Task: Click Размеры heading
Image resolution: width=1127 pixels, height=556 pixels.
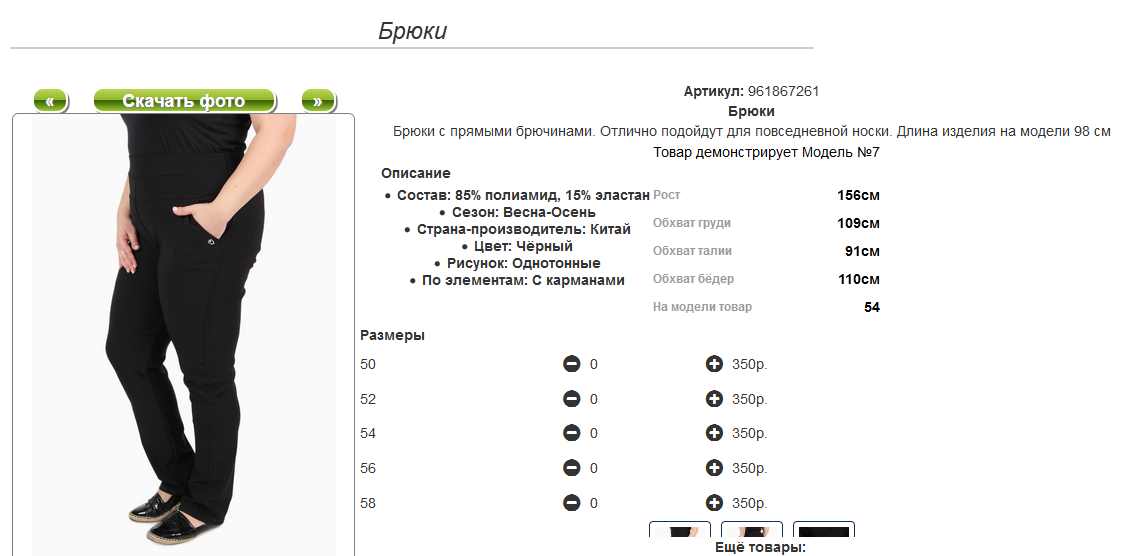Action: (x=392, y=335)
